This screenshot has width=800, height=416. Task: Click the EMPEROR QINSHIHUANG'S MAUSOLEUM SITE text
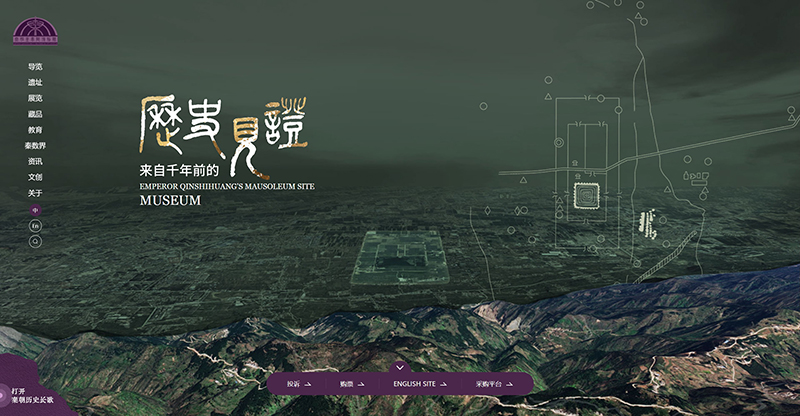point(227,187)
